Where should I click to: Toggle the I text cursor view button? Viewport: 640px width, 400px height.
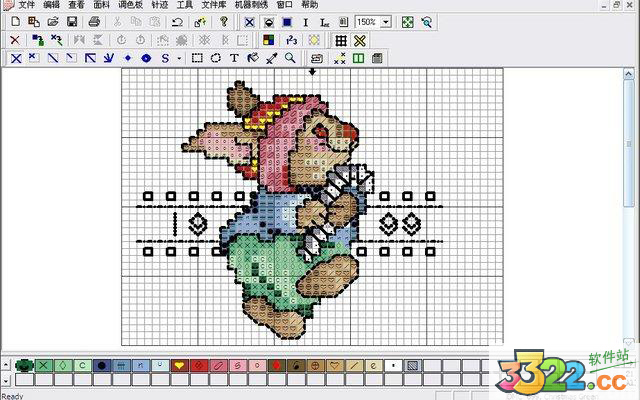pos(305,22)
